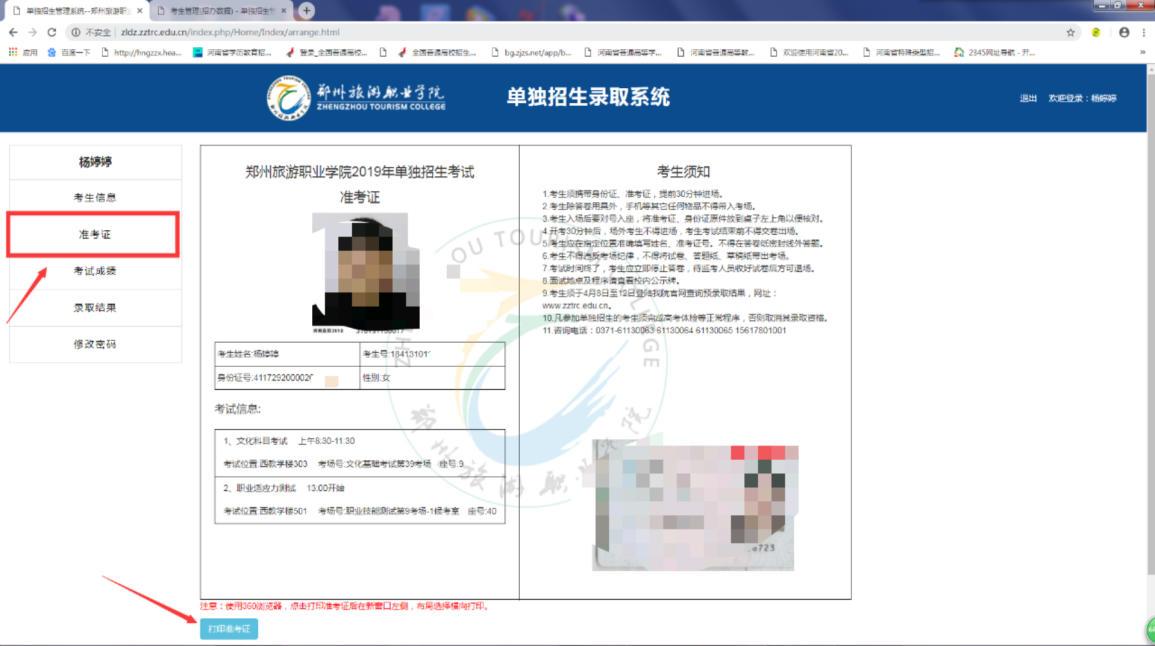Expand the bookmarks overflow chevron
This screenshot has width=1155, height=646.
(x=1142, y=52)
